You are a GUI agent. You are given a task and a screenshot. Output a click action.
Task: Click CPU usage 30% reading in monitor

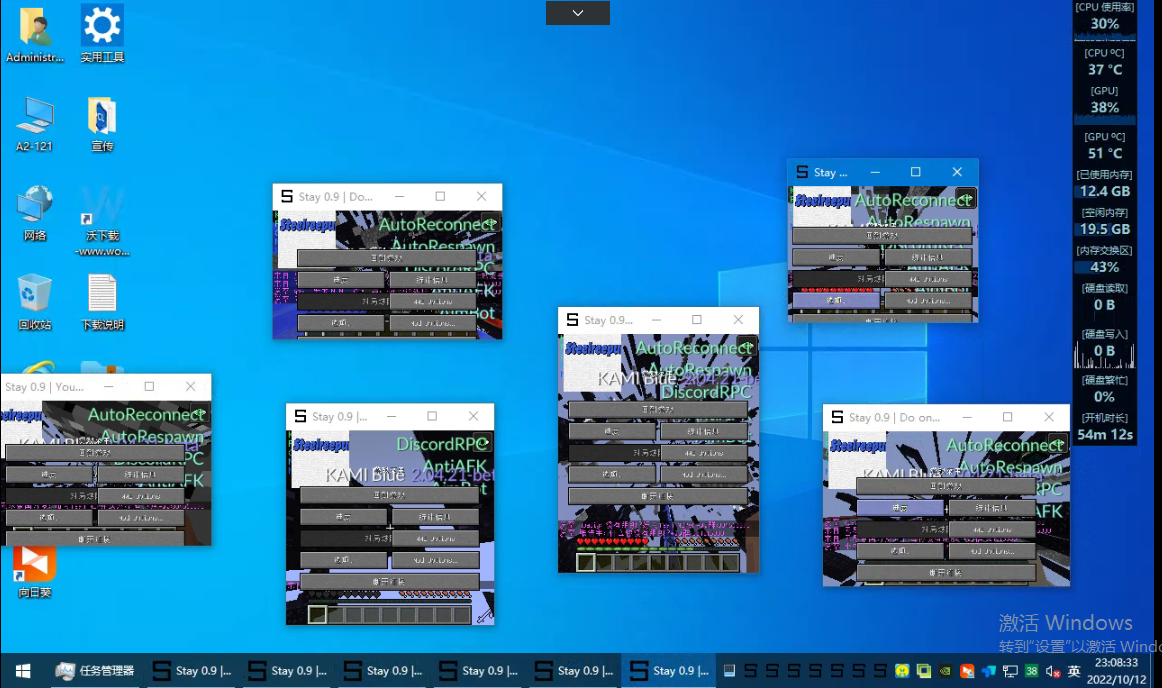(1104, 24)
